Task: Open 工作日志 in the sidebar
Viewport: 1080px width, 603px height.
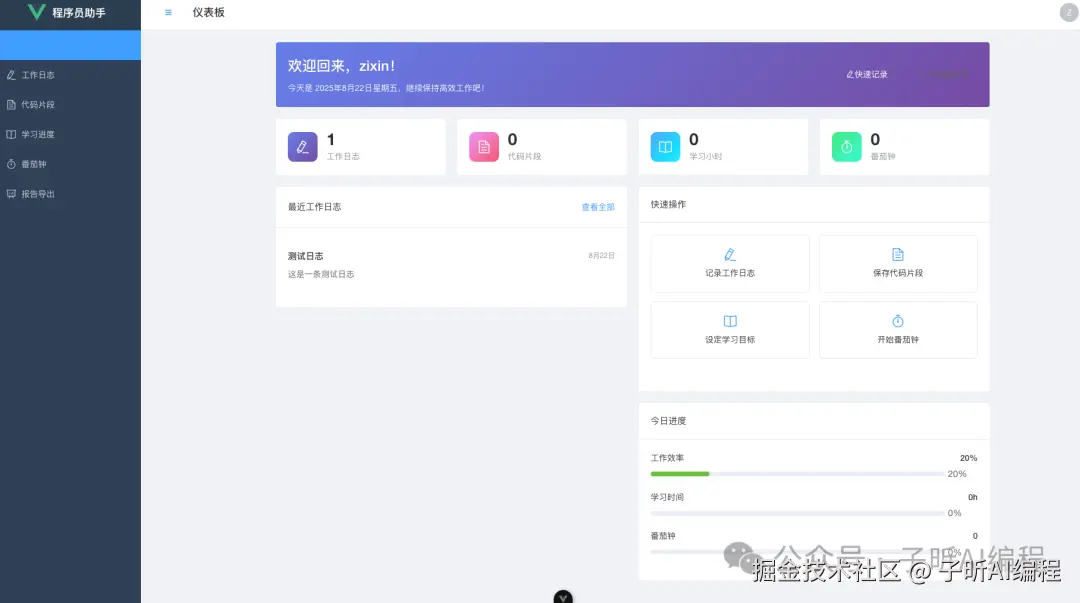Action: click(70, 75)
